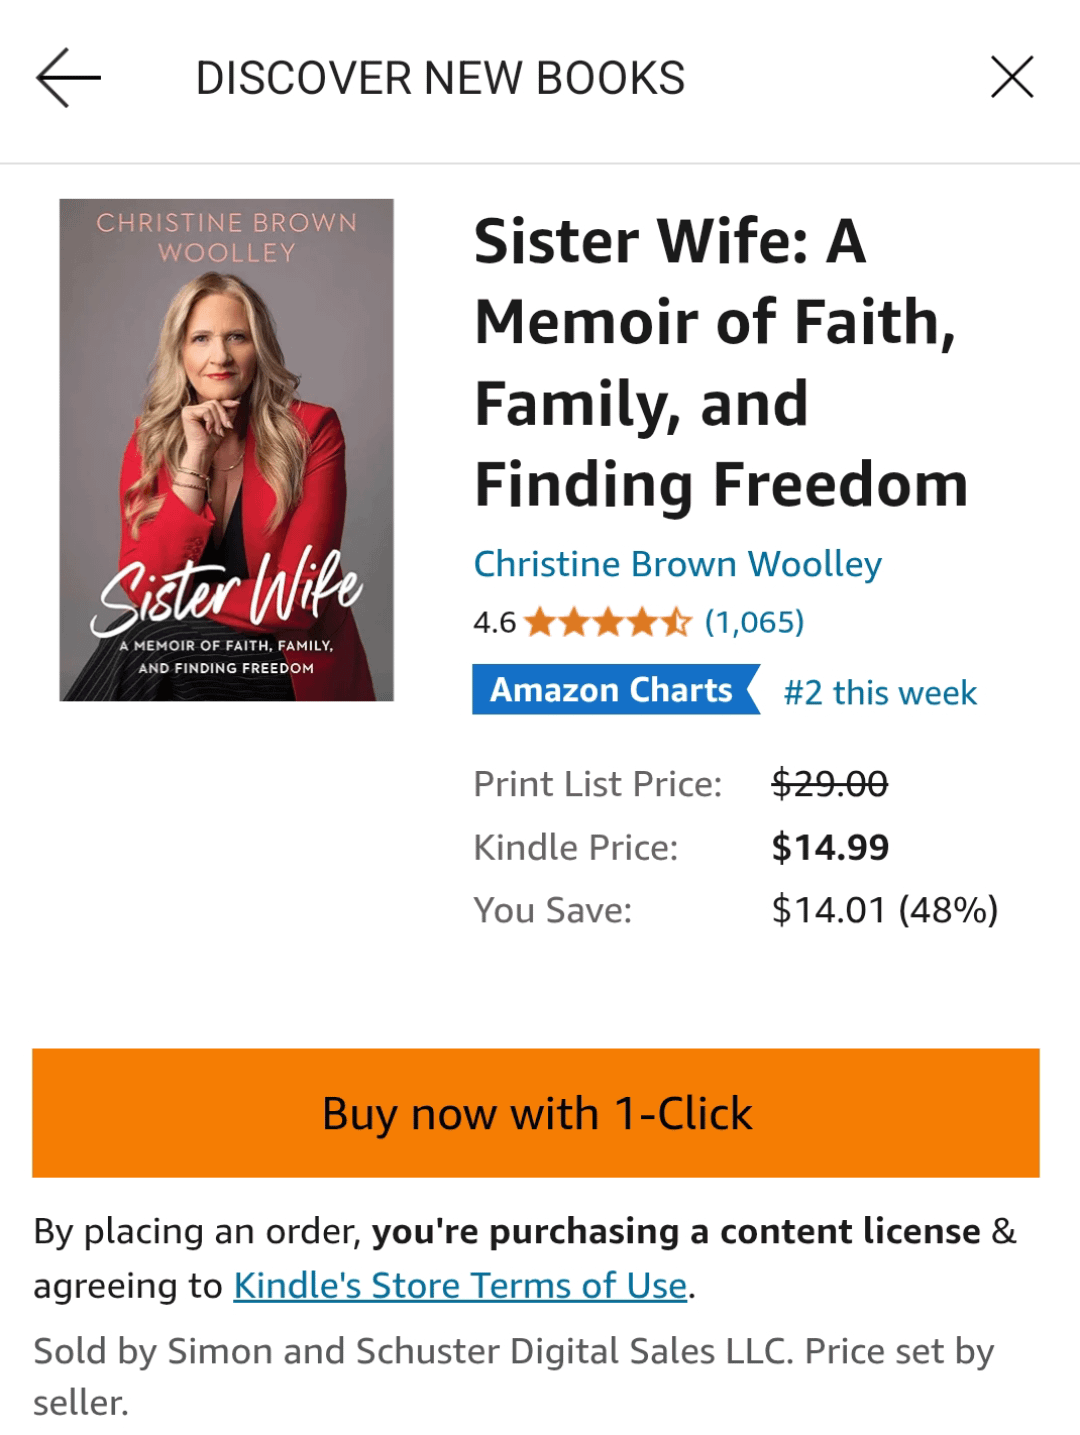Viewport: 1080px width, 1435px height.
Task: Open the Sister Wife book cover image
Action: 227,450
